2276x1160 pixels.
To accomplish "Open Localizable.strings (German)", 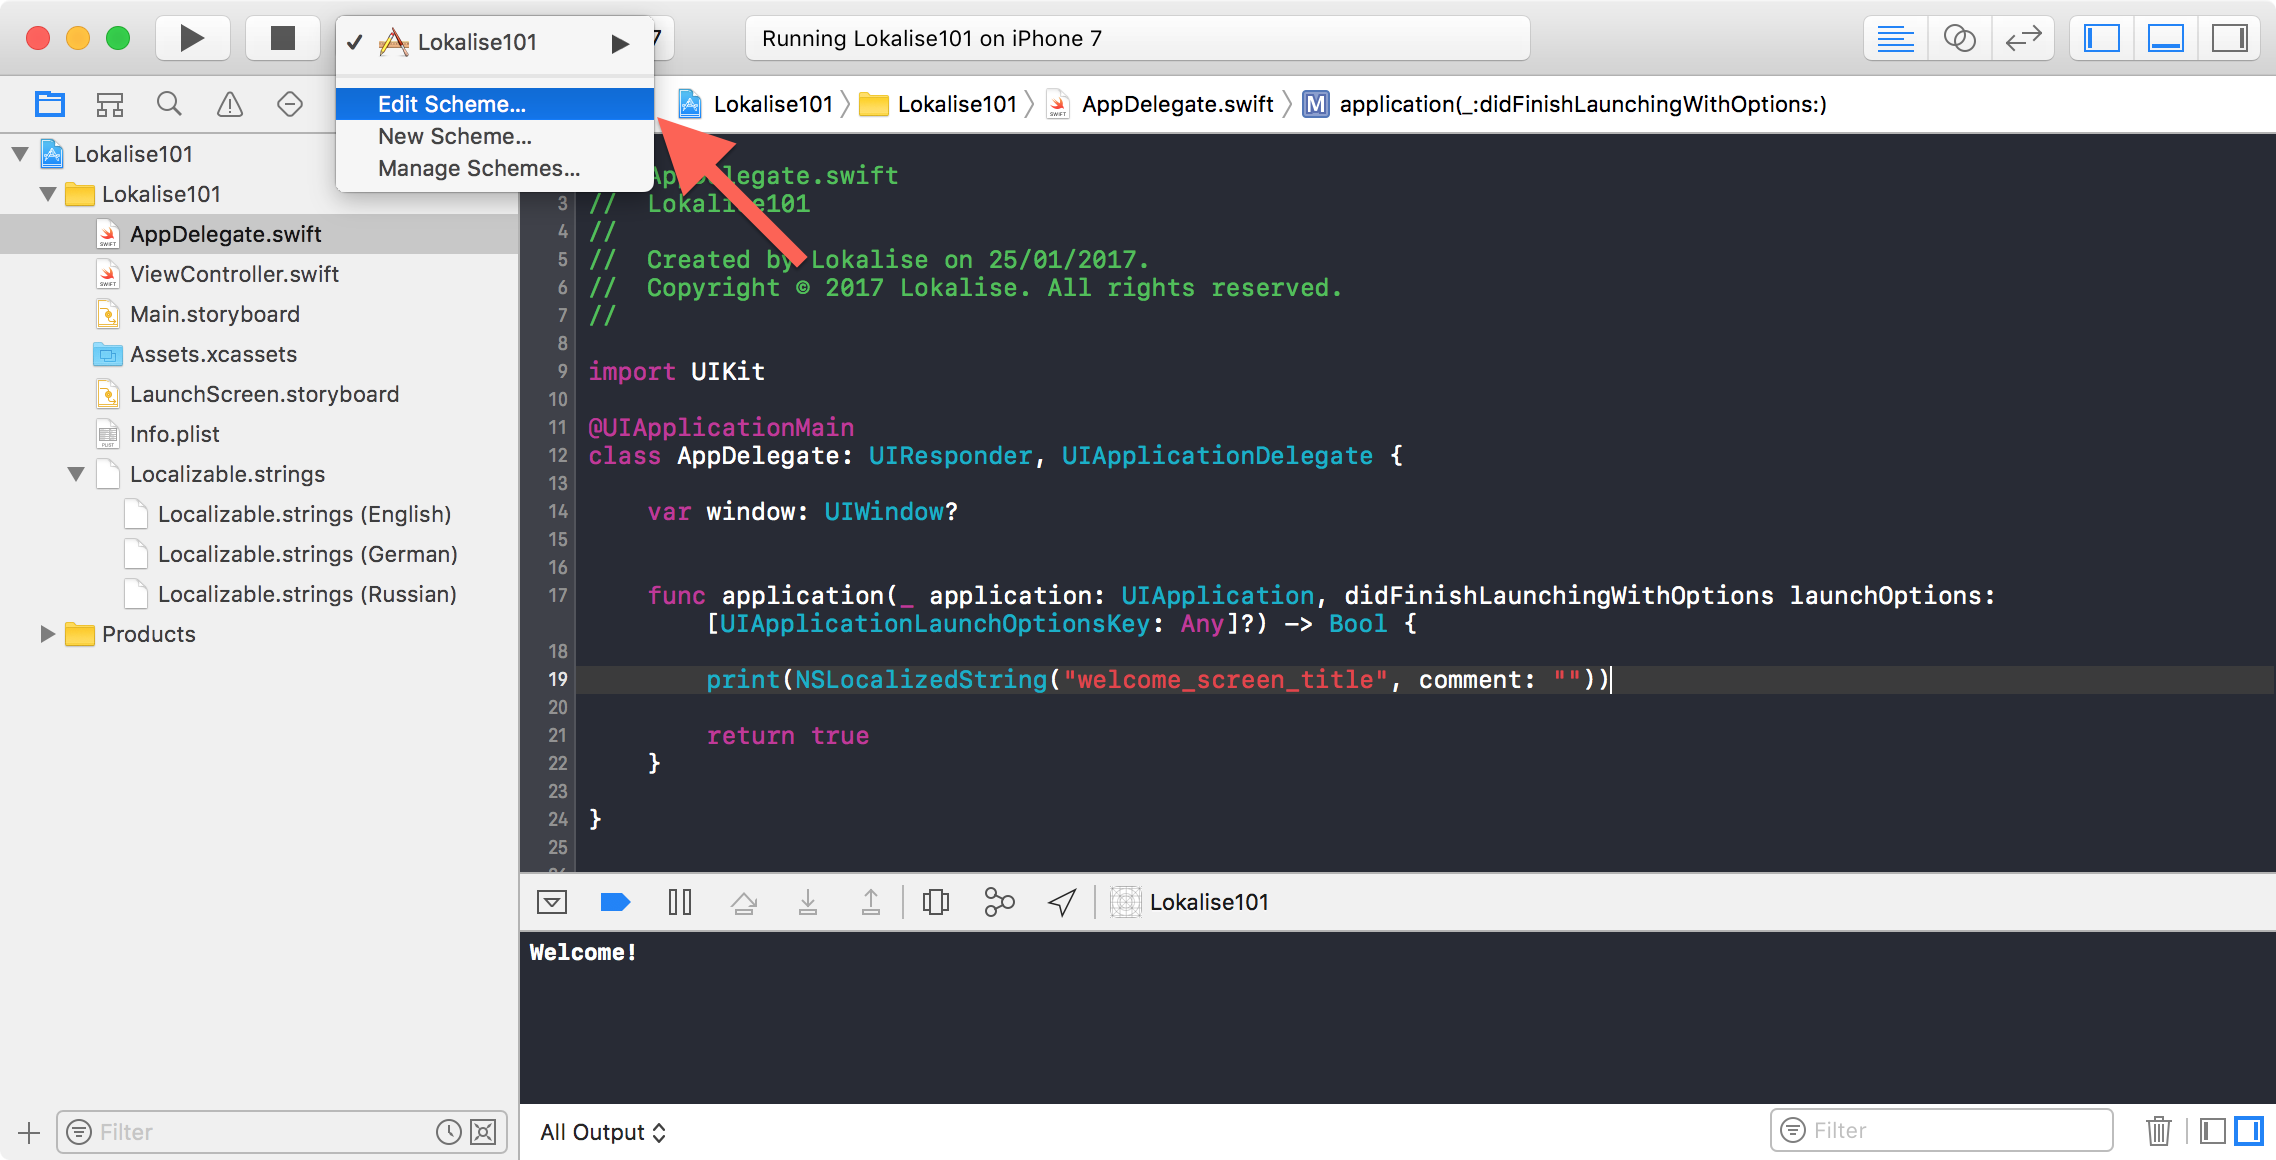I will pos(260,554).
